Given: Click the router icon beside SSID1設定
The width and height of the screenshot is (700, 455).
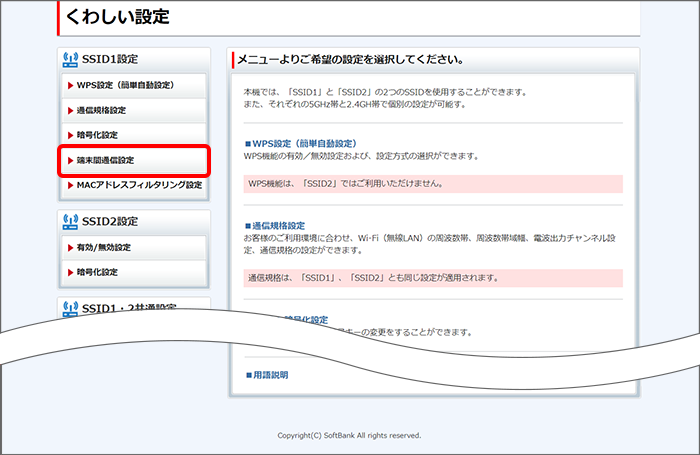Looking at the screenshot, I should 70,60.
